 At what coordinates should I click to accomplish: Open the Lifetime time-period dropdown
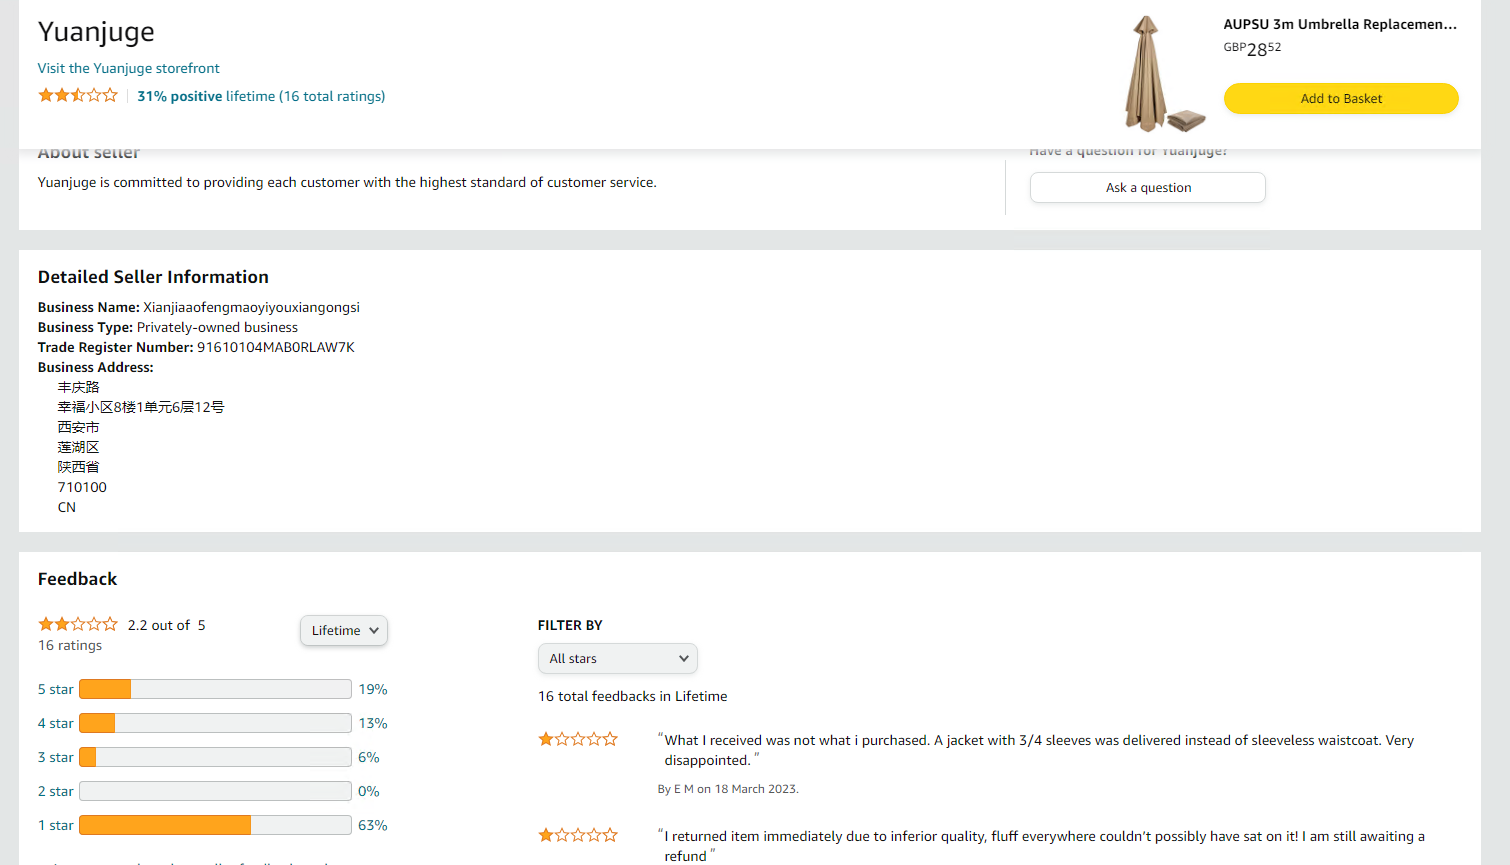pyautogui.click(x=344, y=630)
